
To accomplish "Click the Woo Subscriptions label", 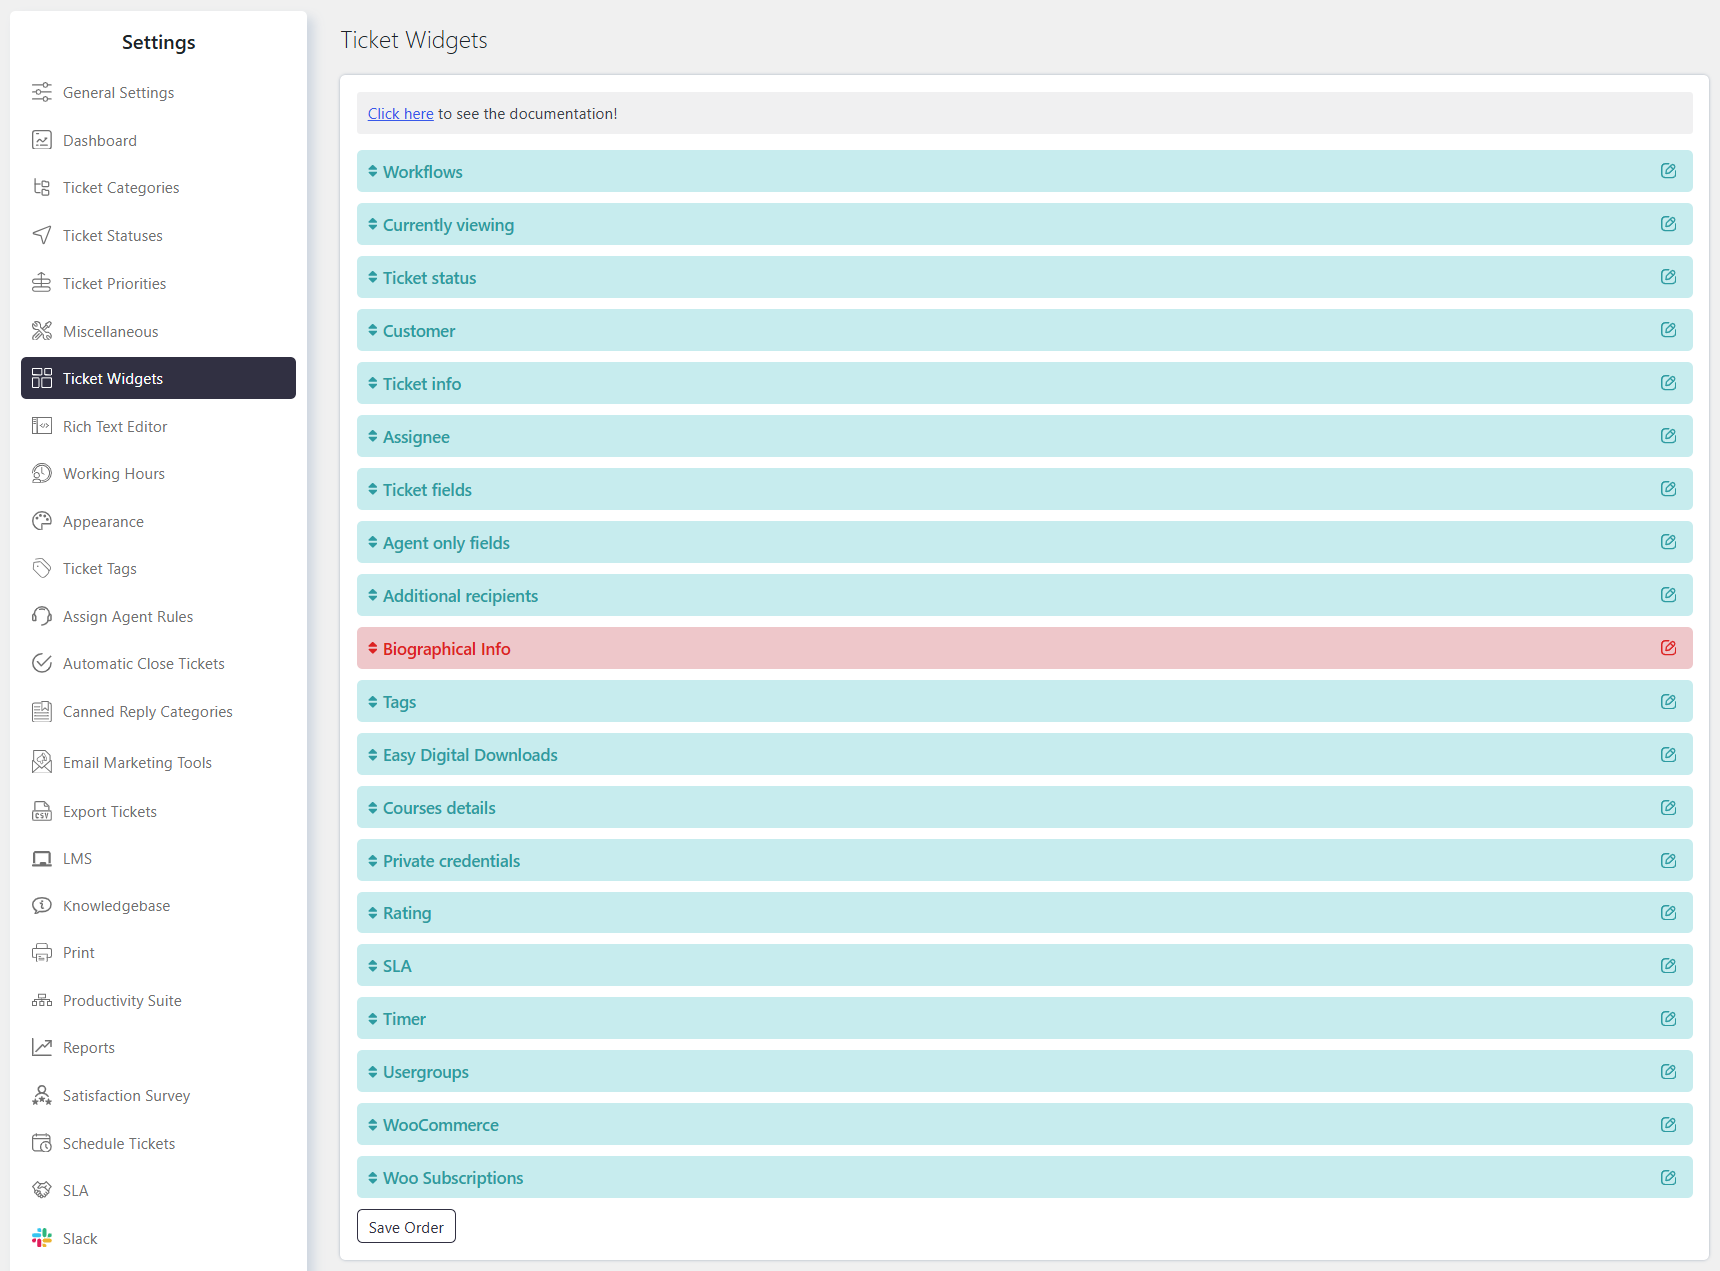I will click(453, 1178).
